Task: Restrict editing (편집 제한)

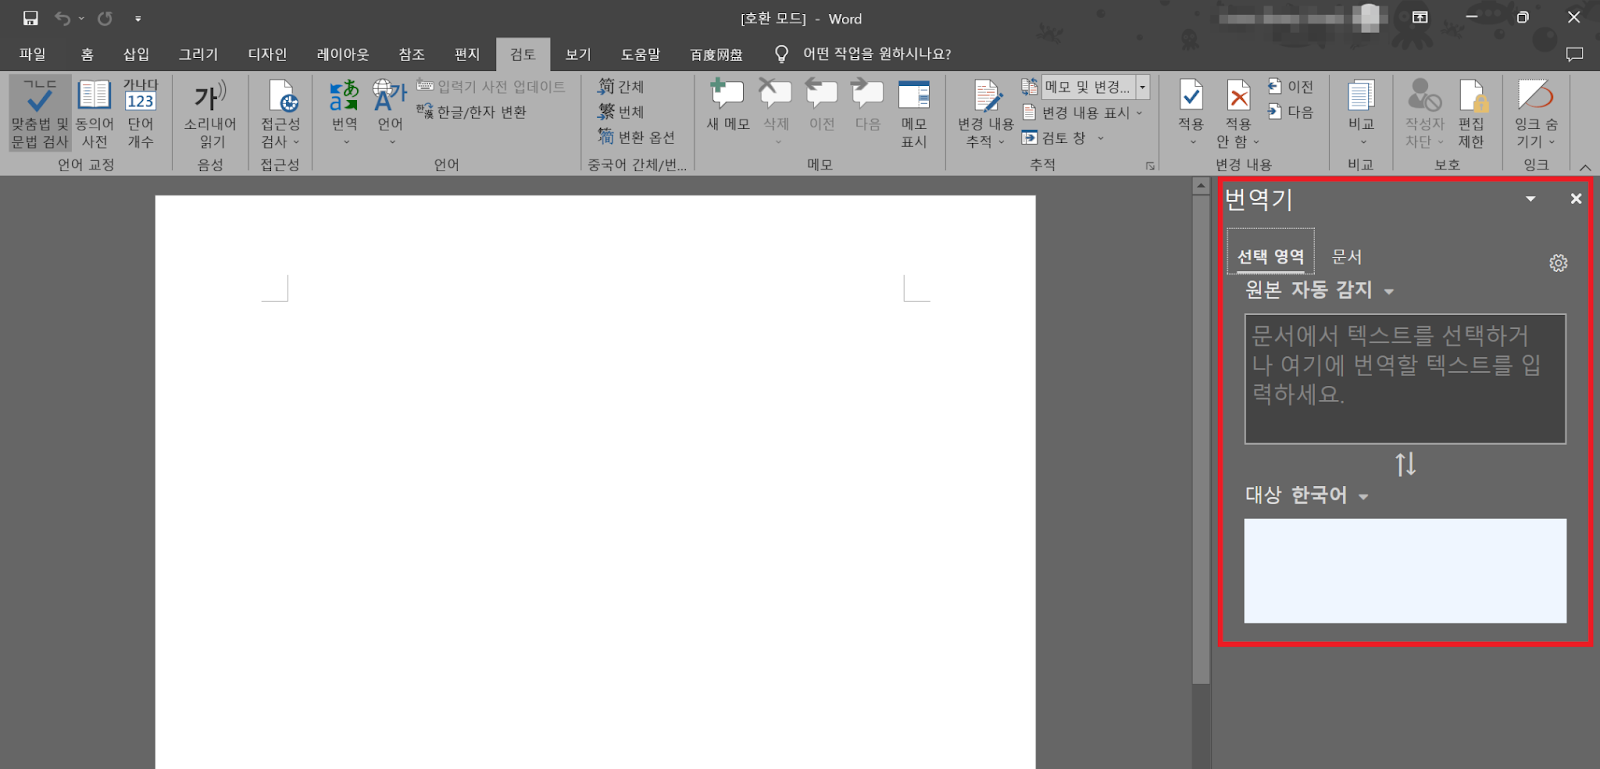Action: [1471, 113]
